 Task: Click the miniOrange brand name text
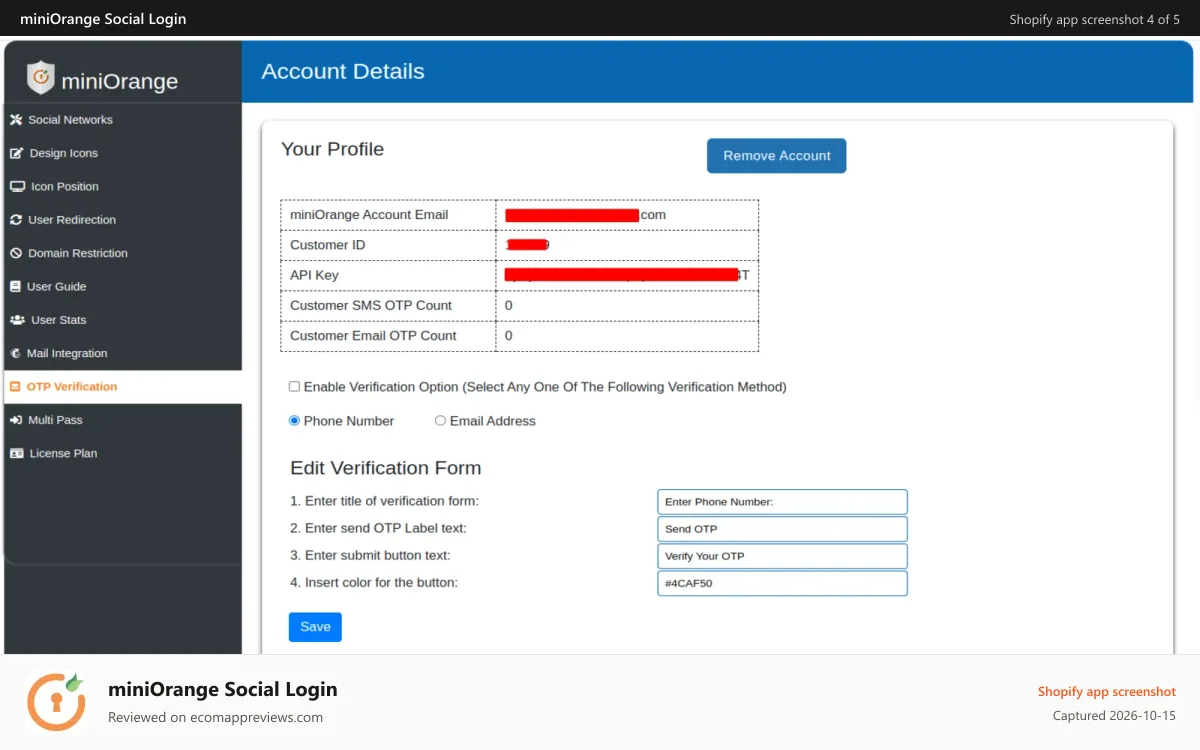pos(120,81)
